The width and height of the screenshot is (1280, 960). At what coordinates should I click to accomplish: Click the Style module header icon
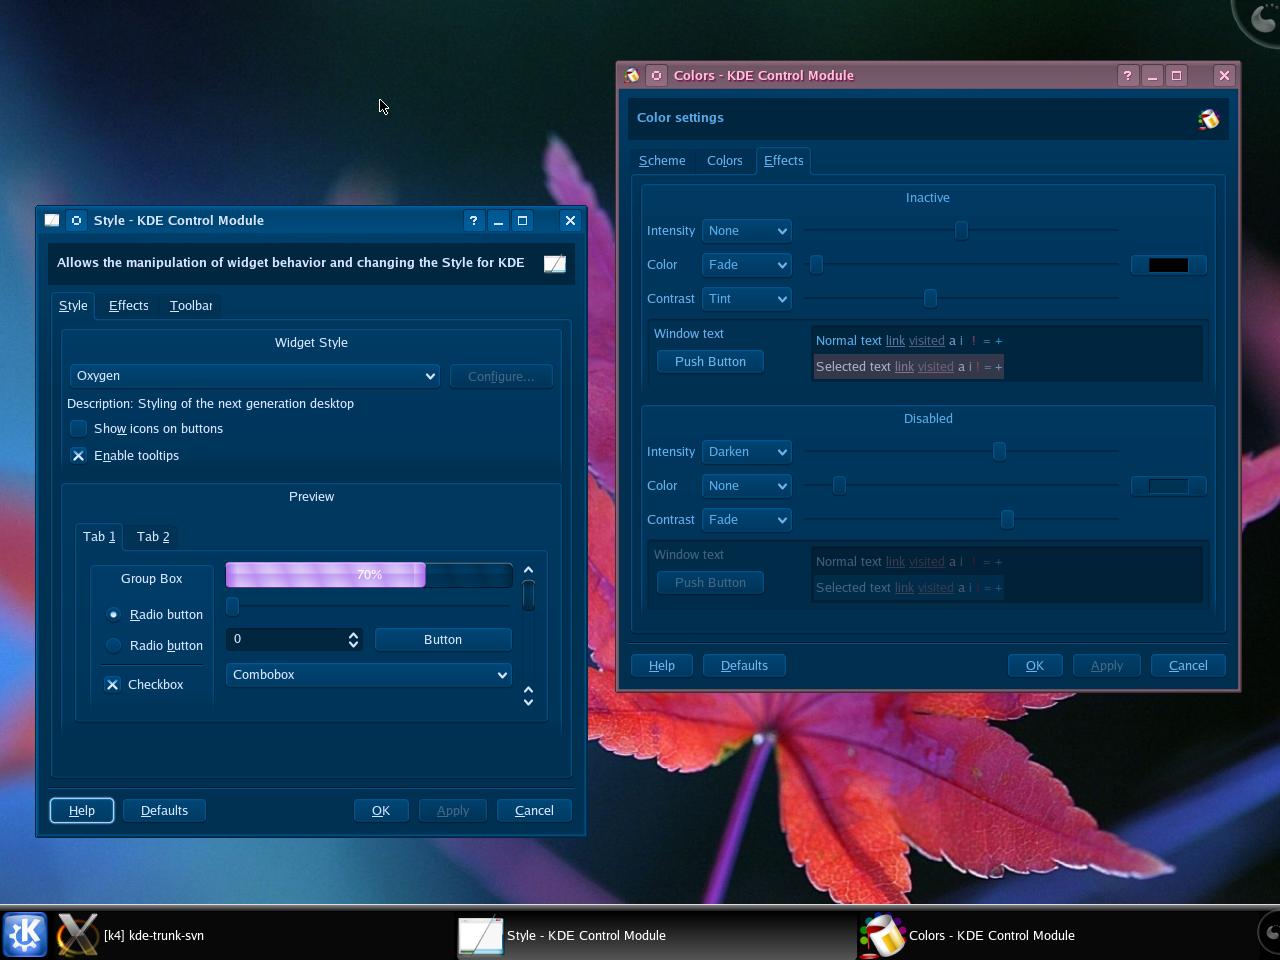coord(555,263)
